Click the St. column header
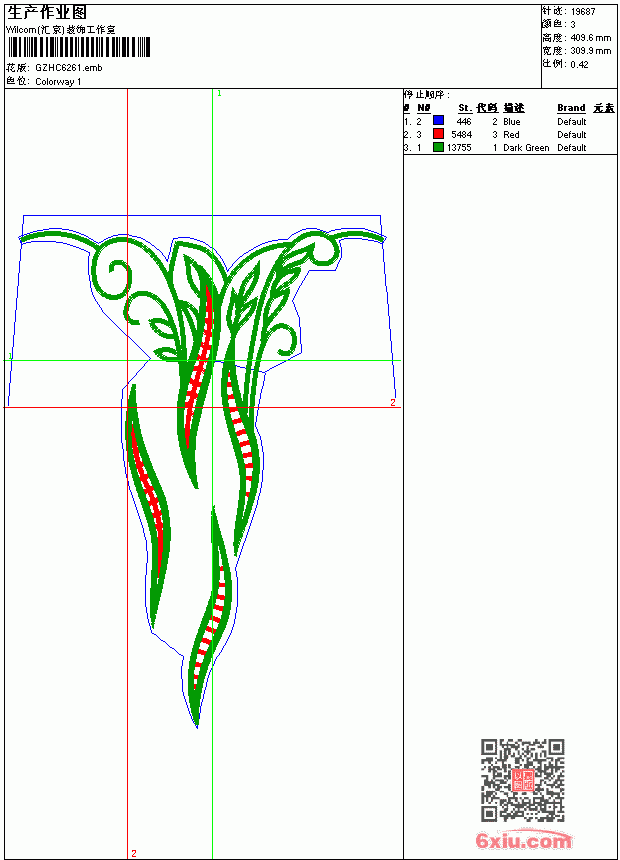The width and height of the screenshot is (620, 860). pos(465,108)
